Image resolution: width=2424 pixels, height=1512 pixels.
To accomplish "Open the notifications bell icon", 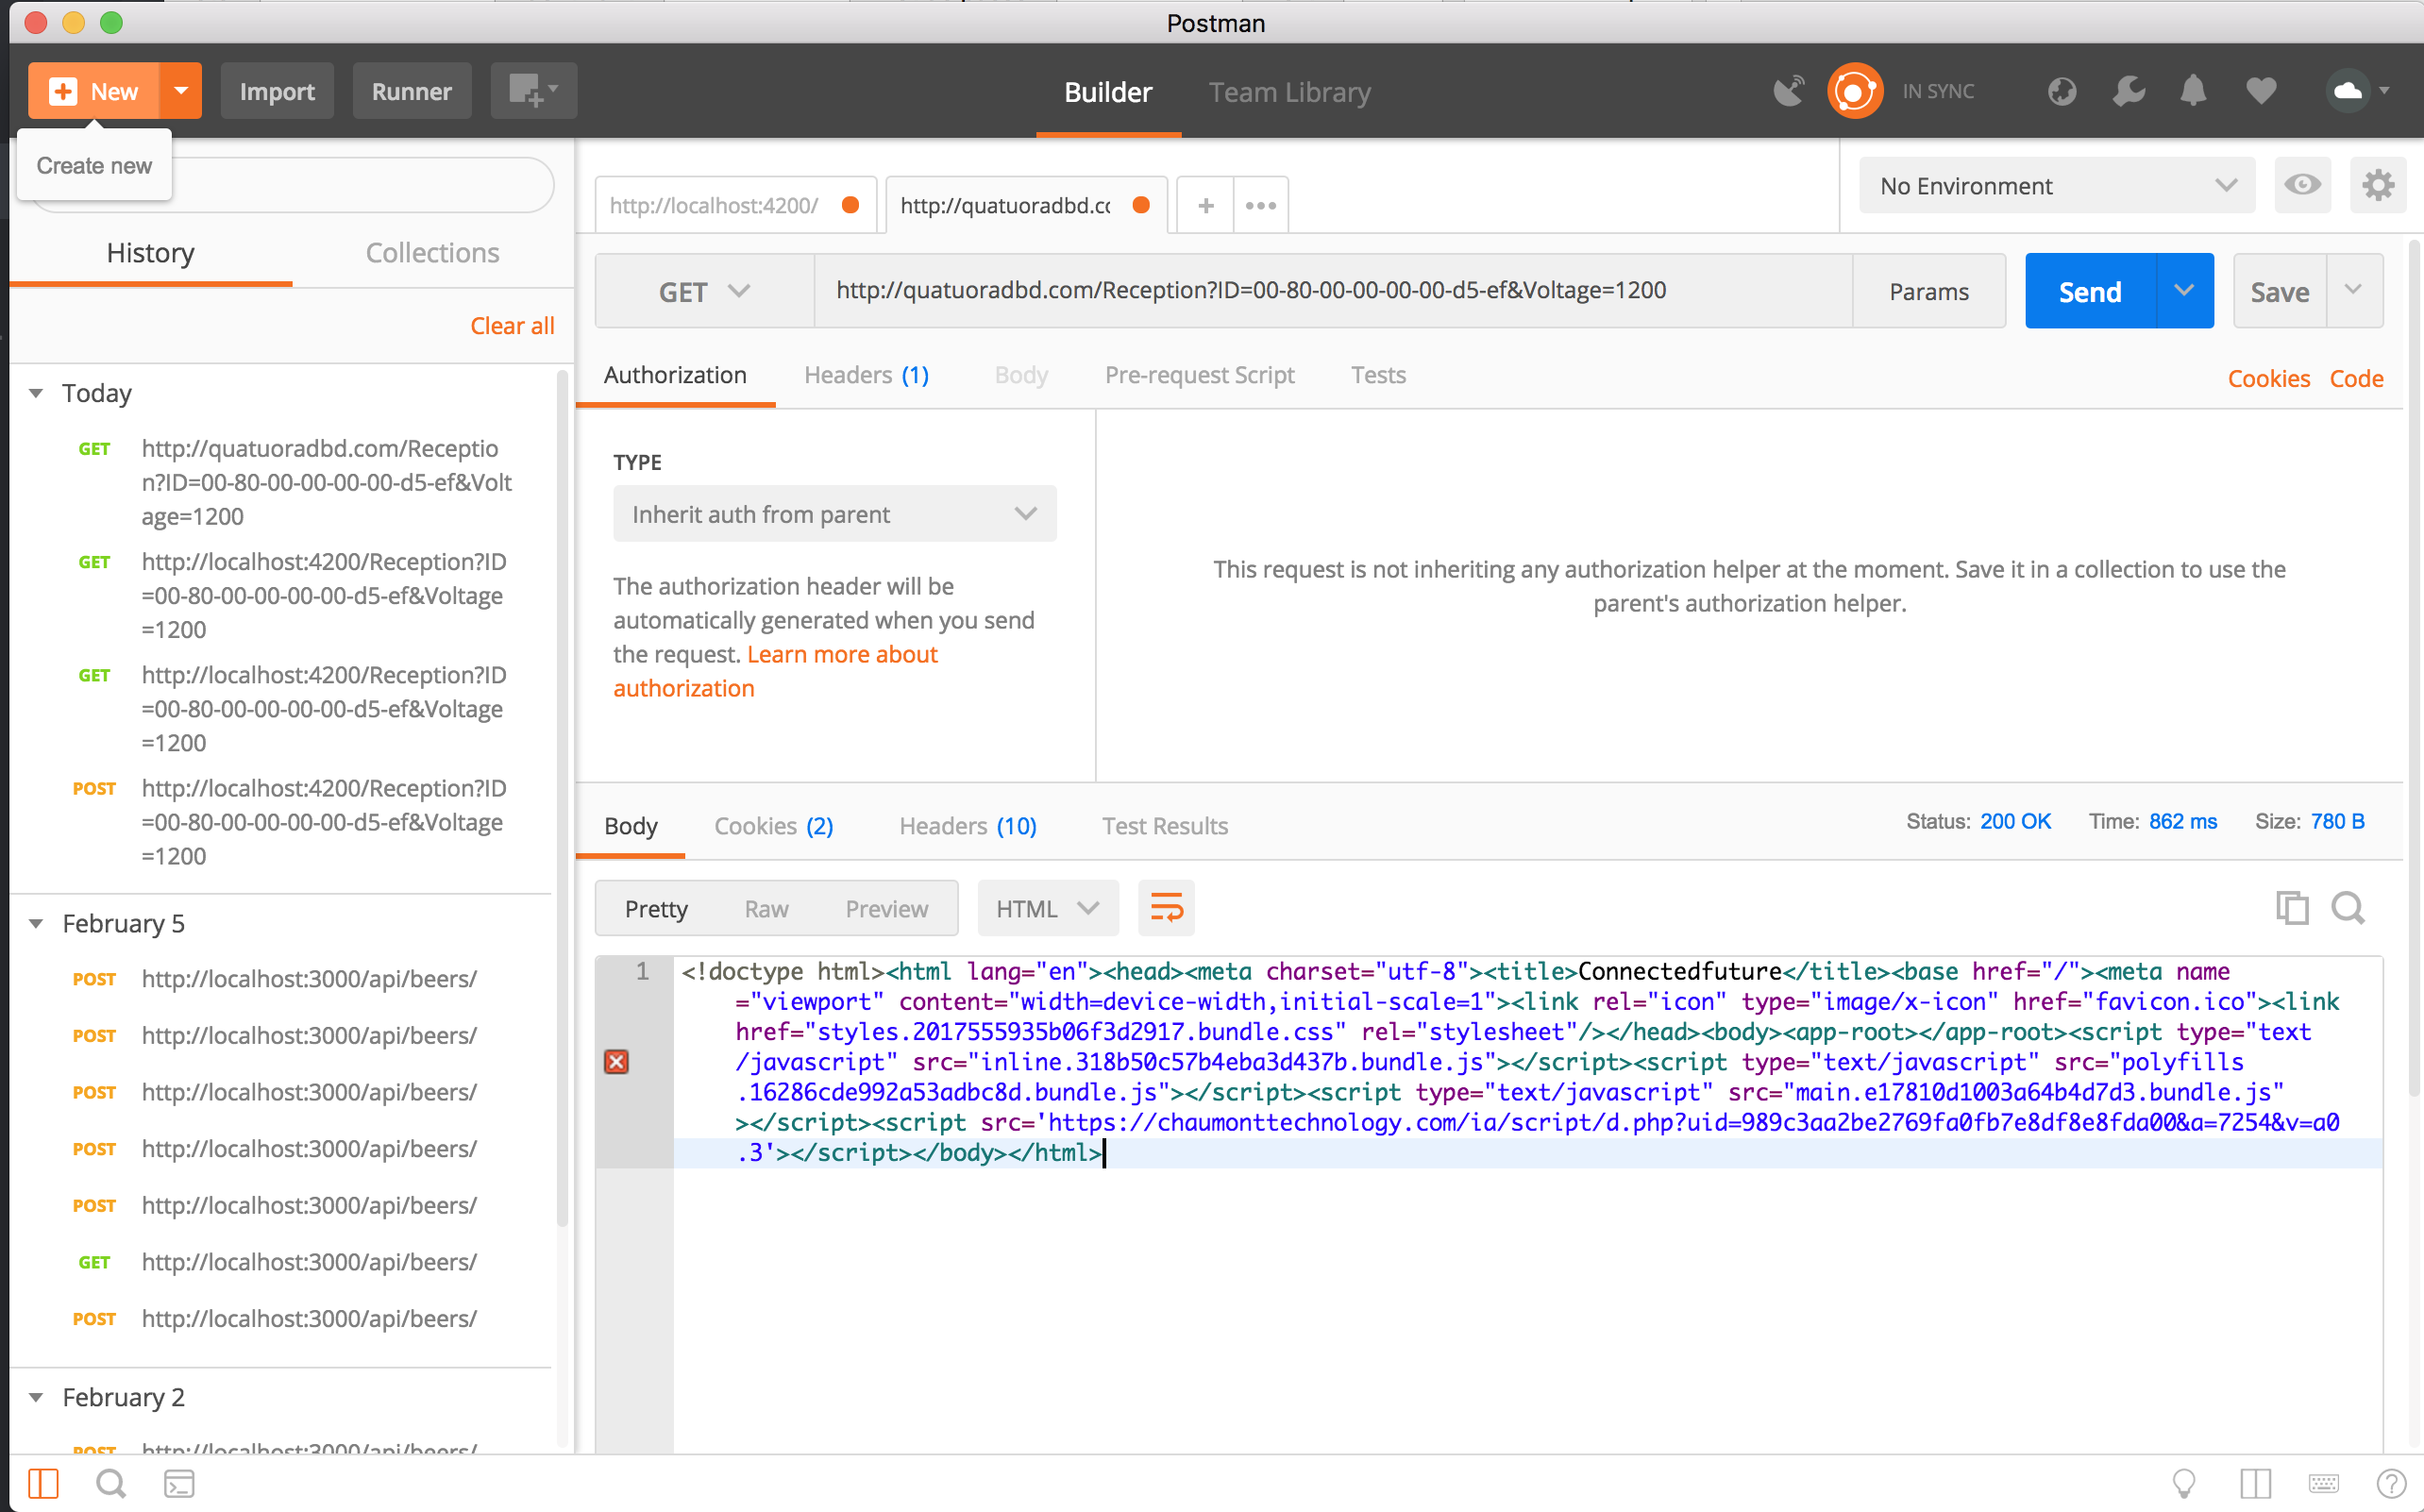I will pos(2193,91).
